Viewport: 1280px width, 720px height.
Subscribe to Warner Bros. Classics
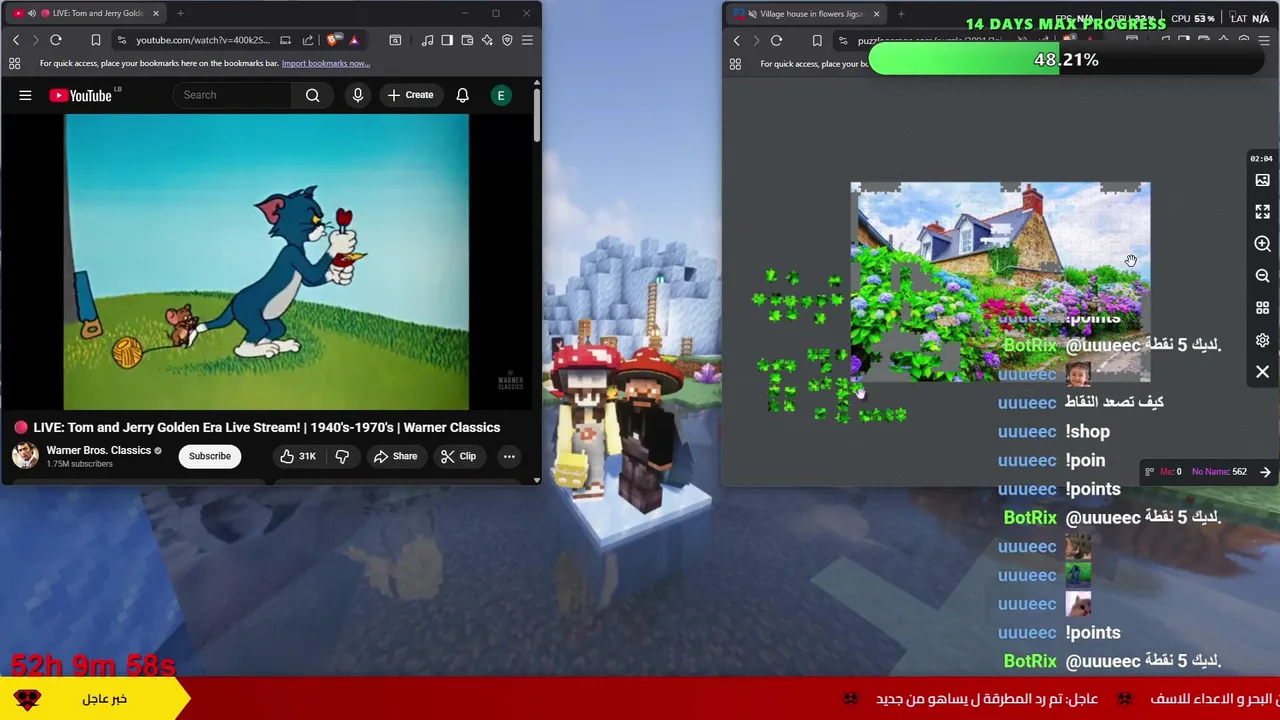click(x=210, y=456)
